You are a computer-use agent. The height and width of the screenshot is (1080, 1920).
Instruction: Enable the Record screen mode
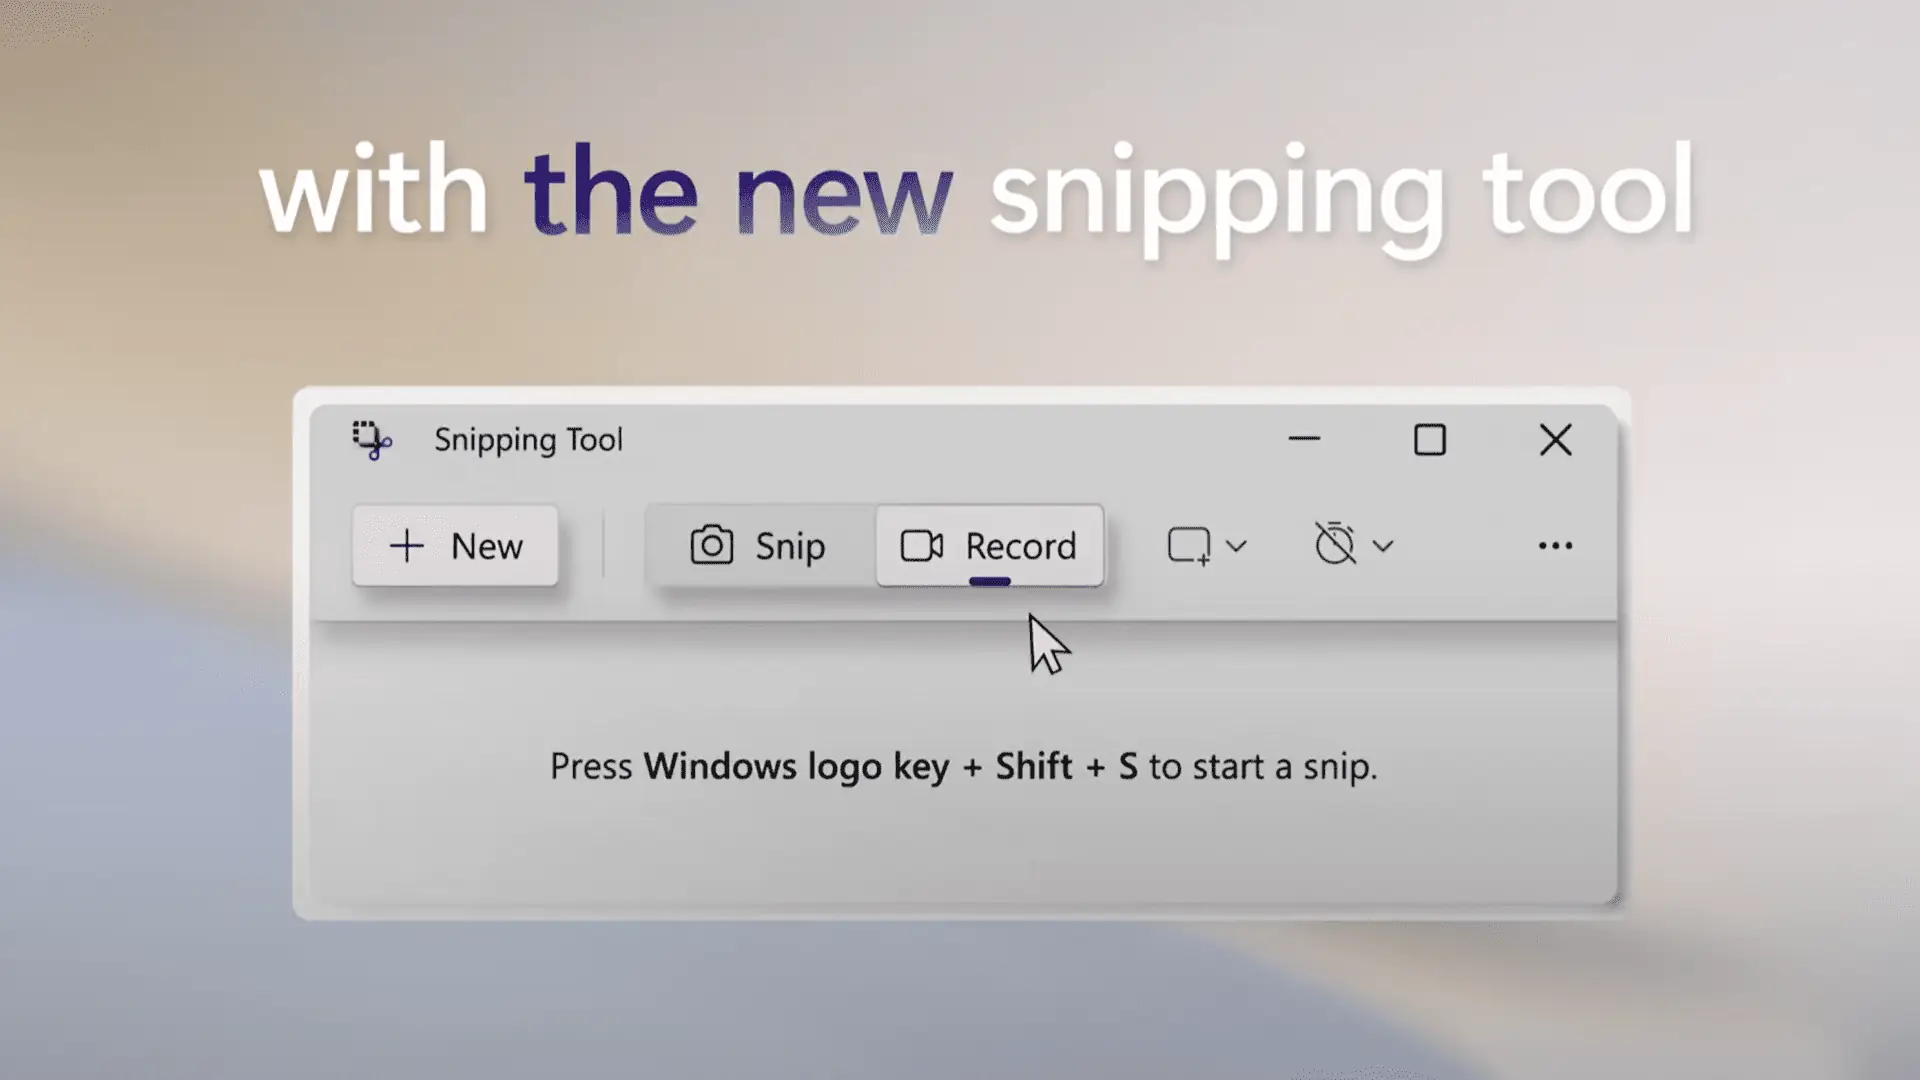pyautogui.click(x=989, y=545)
